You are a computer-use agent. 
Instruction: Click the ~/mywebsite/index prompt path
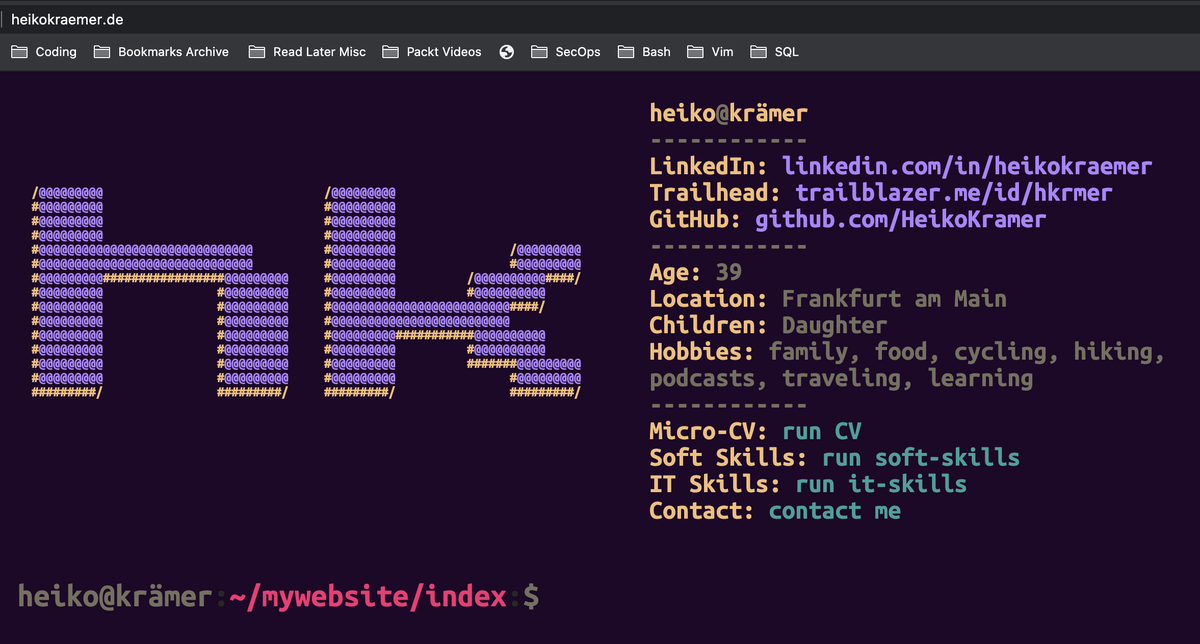367,598
